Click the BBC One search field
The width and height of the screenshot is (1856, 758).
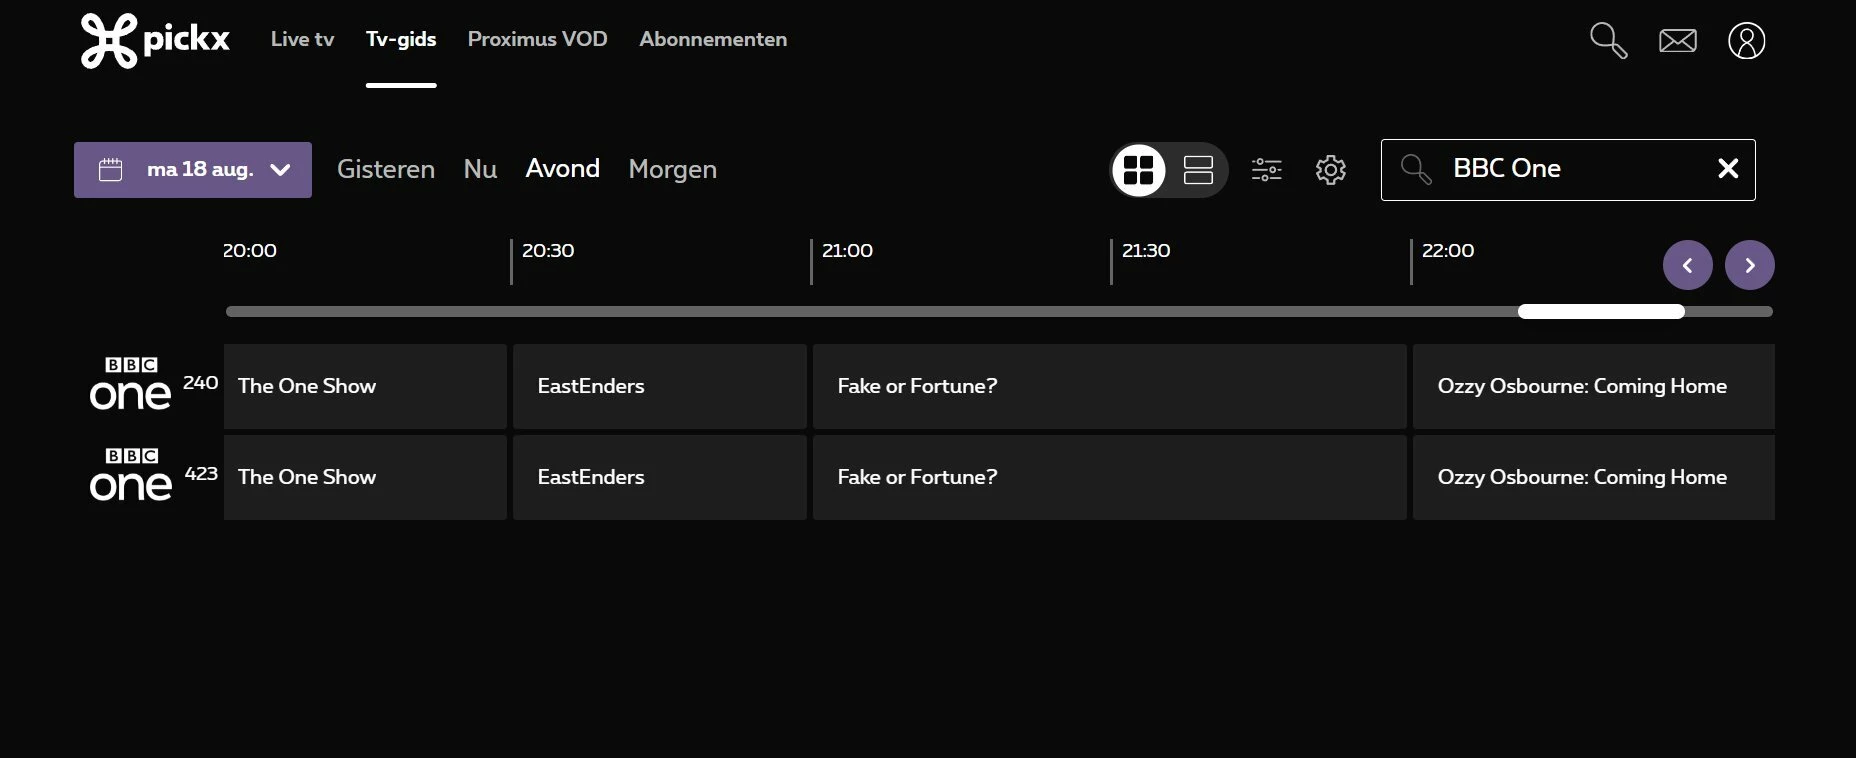pos(1567,170)
